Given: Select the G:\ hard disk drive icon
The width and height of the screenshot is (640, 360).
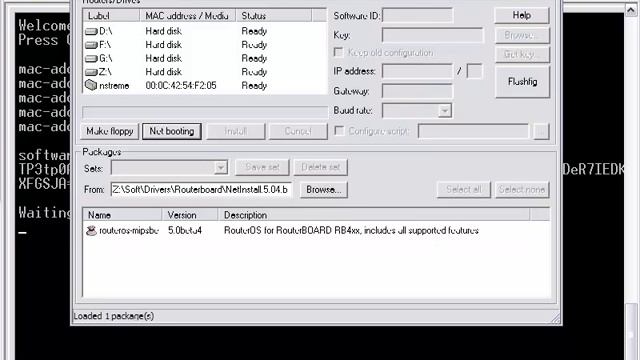Looking at the screenshot, I should pyautogui.click(x=91, y=58).
